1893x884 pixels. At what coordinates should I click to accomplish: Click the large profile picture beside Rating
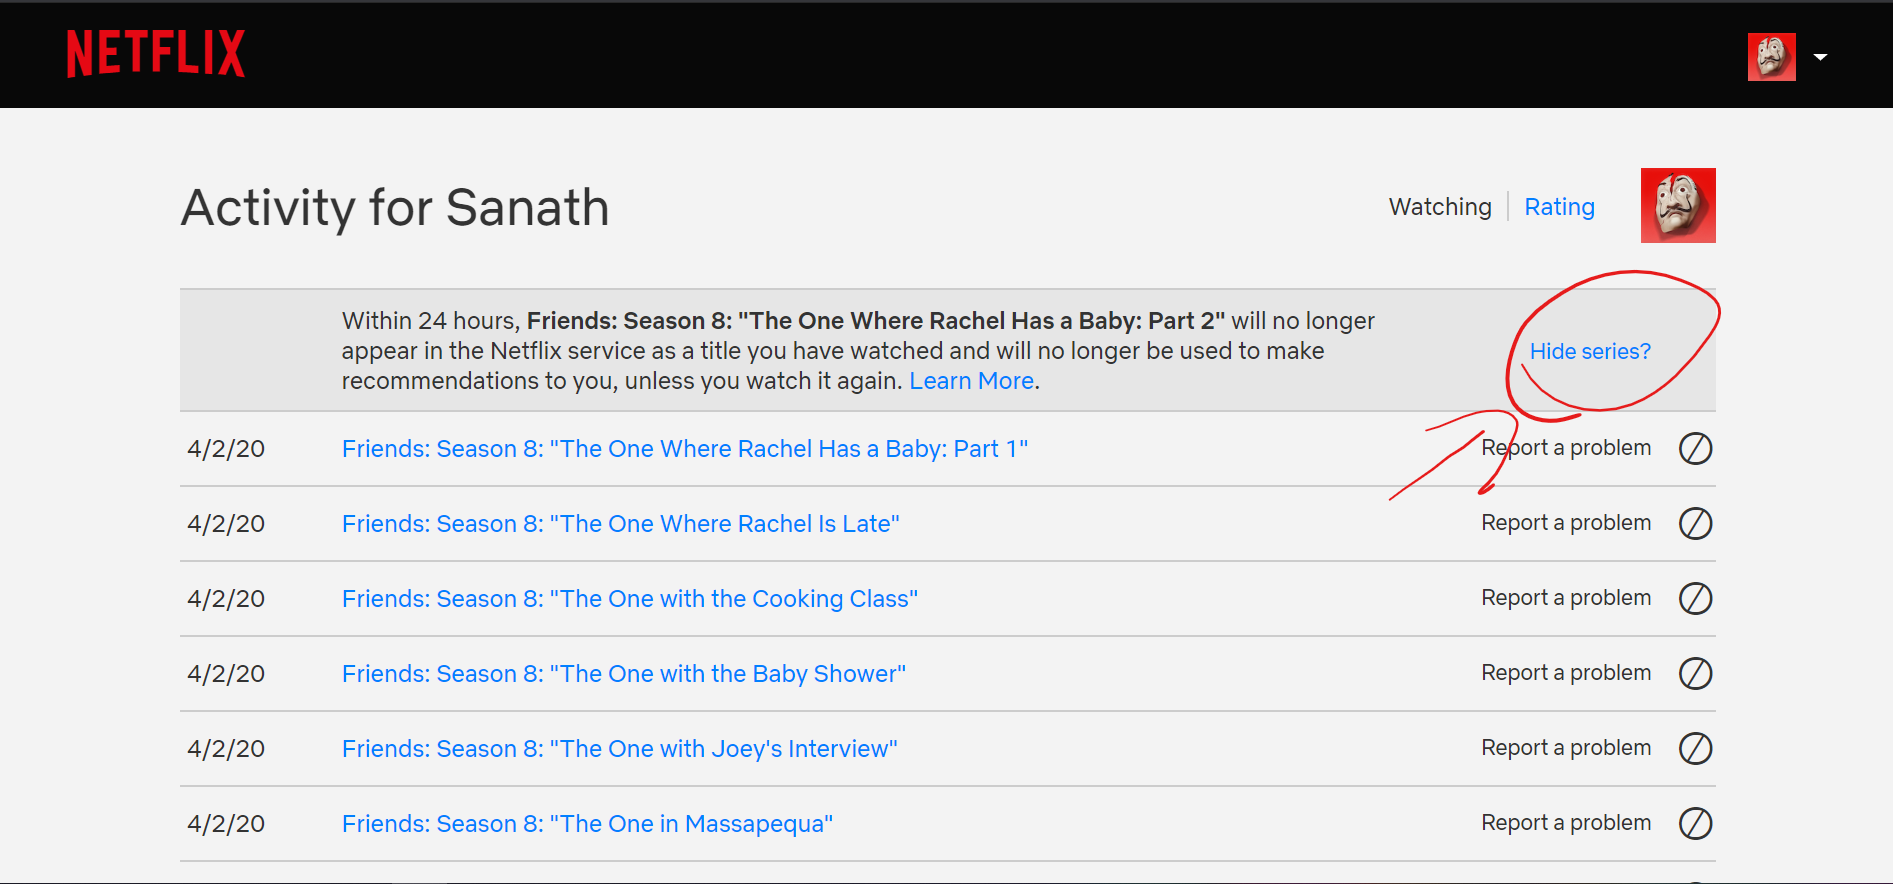click(x=1678, y=206)
